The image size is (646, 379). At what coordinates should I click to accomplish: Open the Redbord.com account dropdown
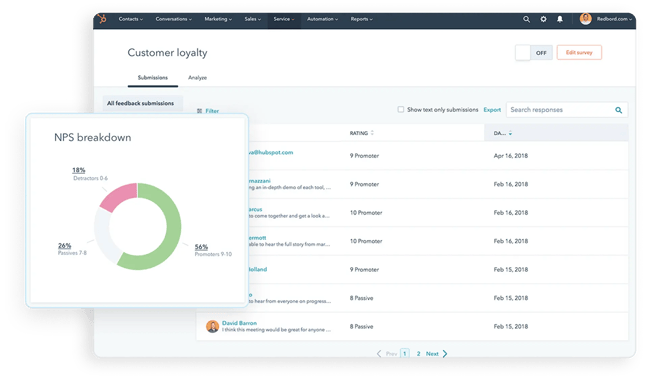click(614, 19)
